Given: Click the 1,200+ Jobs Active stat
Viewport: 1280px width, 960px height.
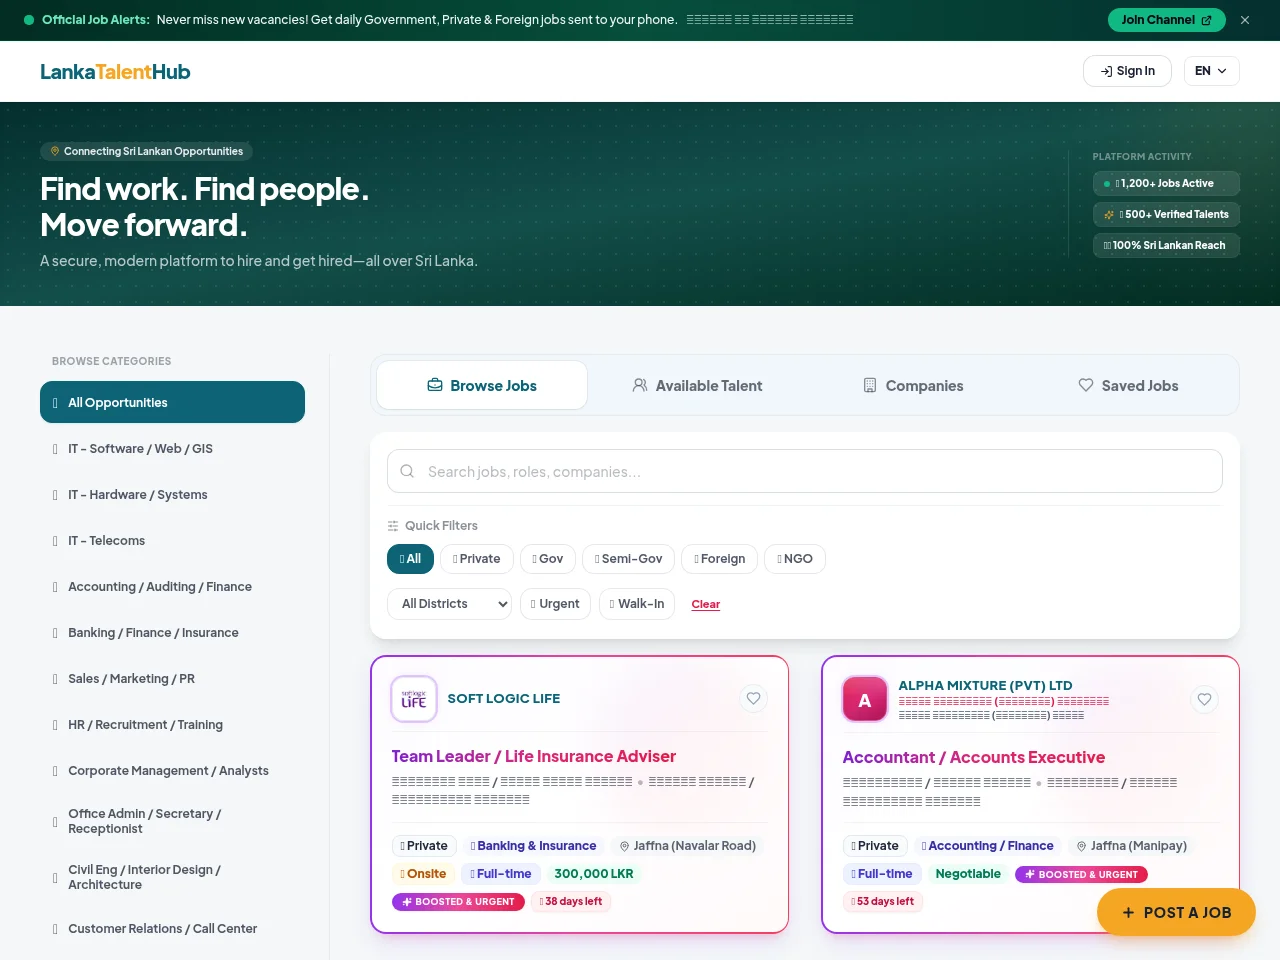Looking at the screenshot, I should pyautogui.click(x=1166, y=184).
